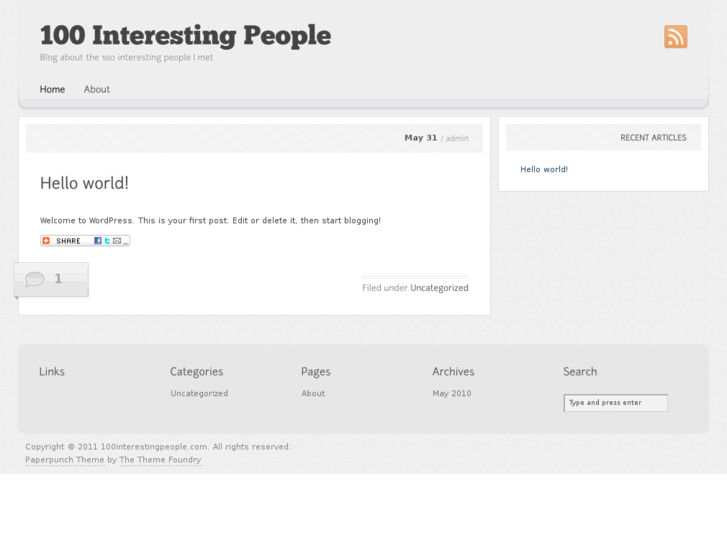Screen dimensions: 727x545
Task: Click the comment speech bubble icon
Action: 35,279
